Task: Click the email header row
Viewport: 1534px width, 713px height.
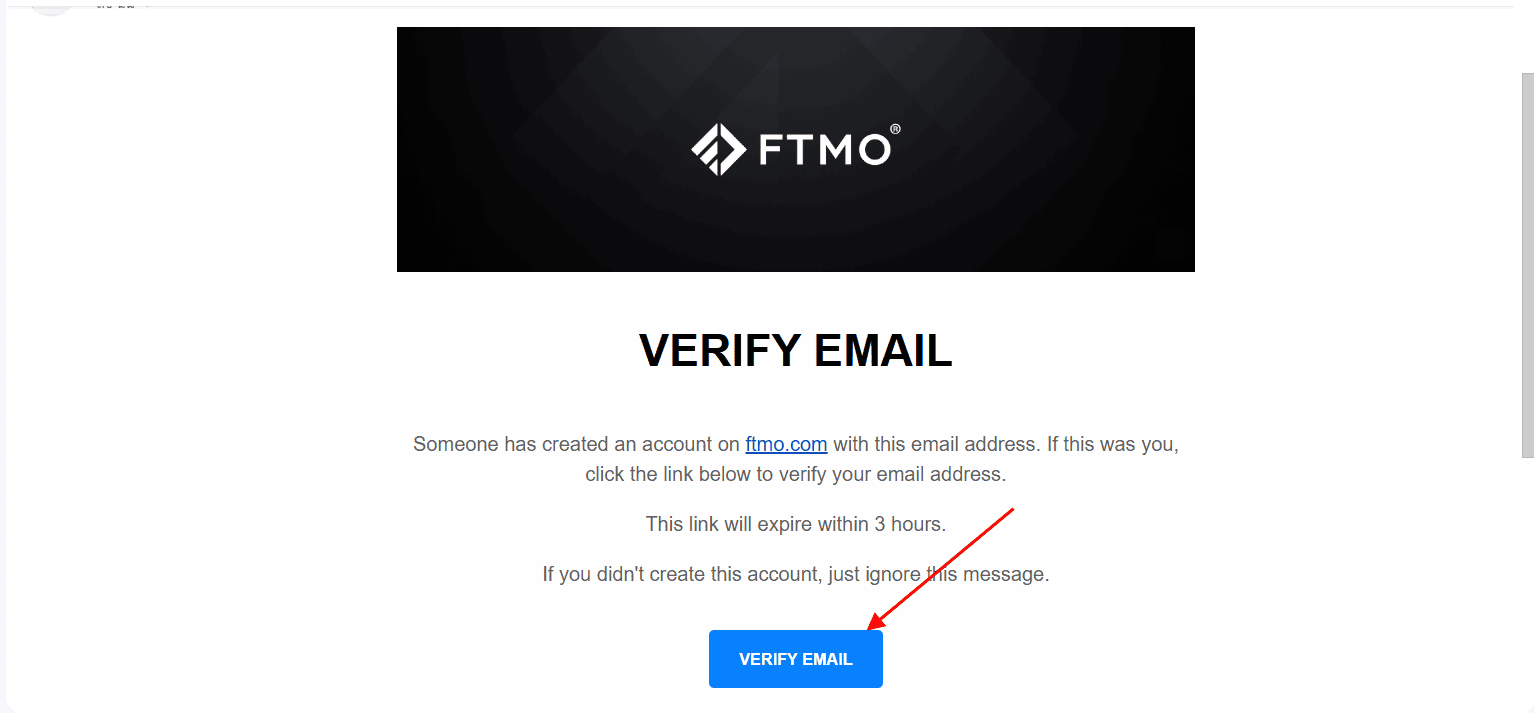Action: pos(400,6)
